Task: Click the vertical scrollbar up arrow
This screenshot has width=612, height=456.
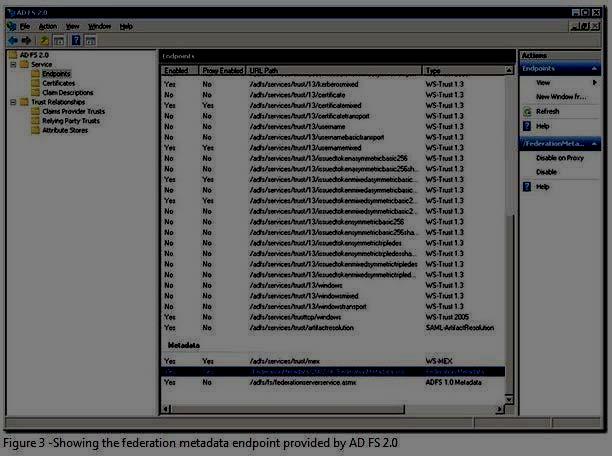Action: pos(509,70)
